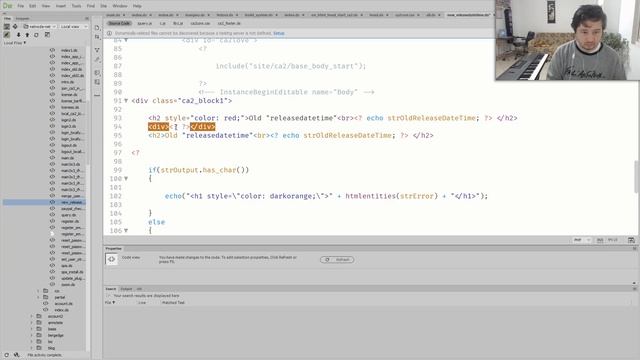Viewport: 640px width, 360px height.
Task: Select the Source Code related-file button
Action: [119, 23]
